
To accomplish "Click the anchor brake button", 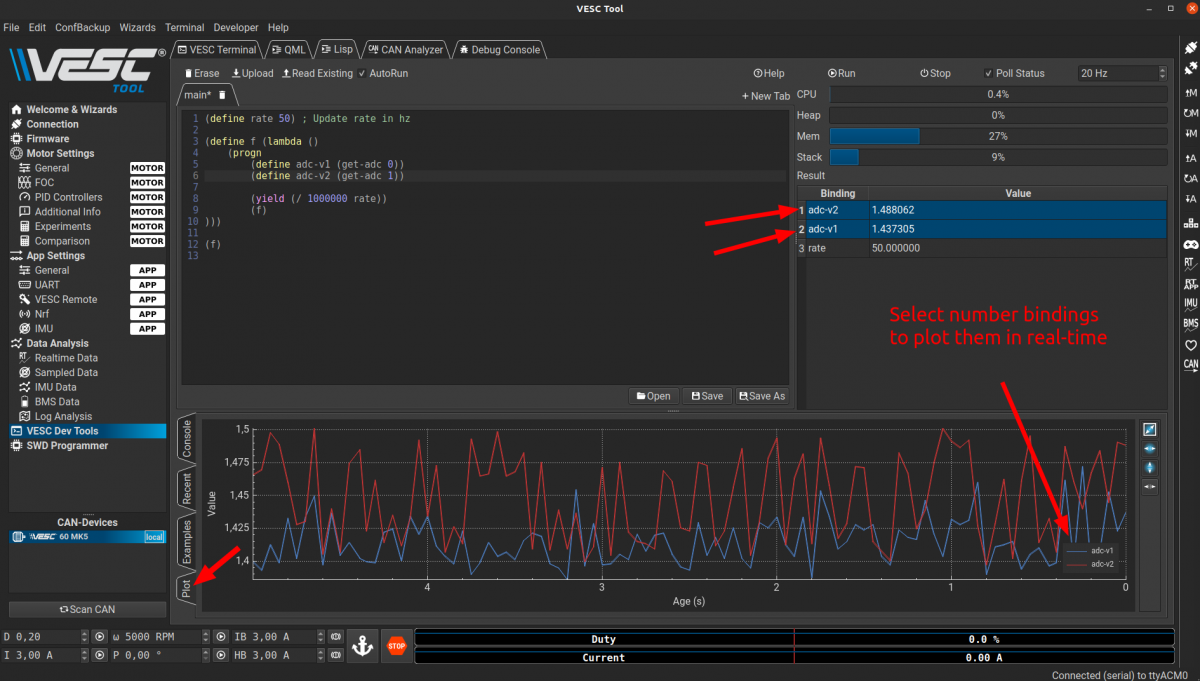I will pos(362,646).
